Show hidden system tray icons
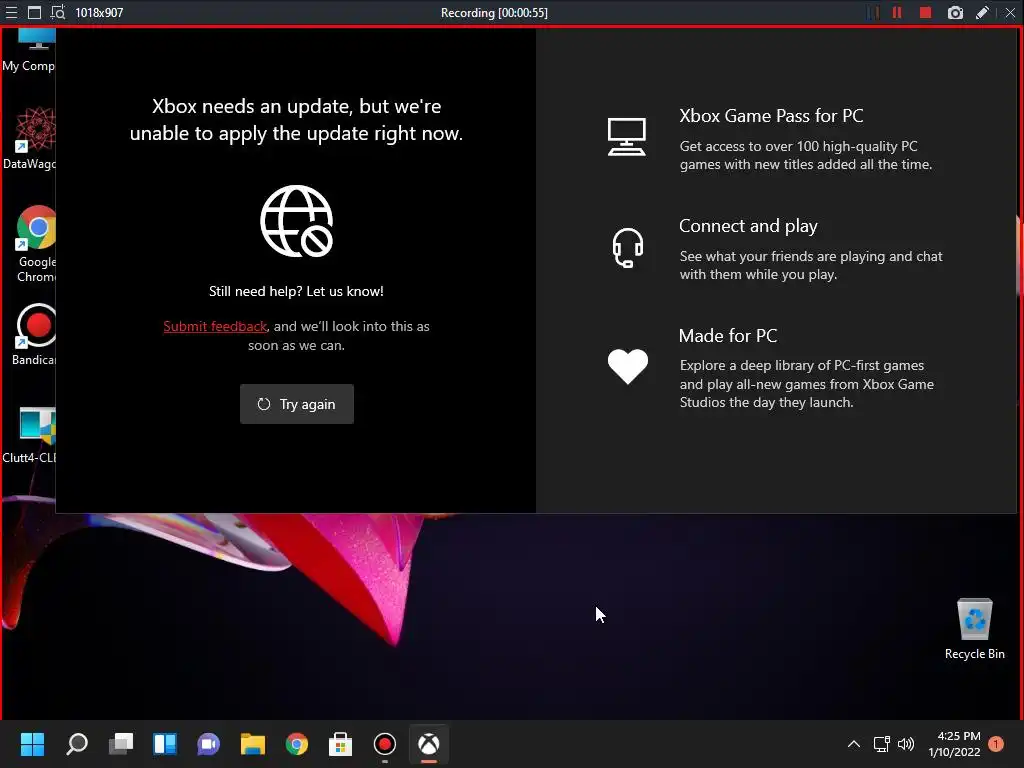 click(x=854, y=744)
